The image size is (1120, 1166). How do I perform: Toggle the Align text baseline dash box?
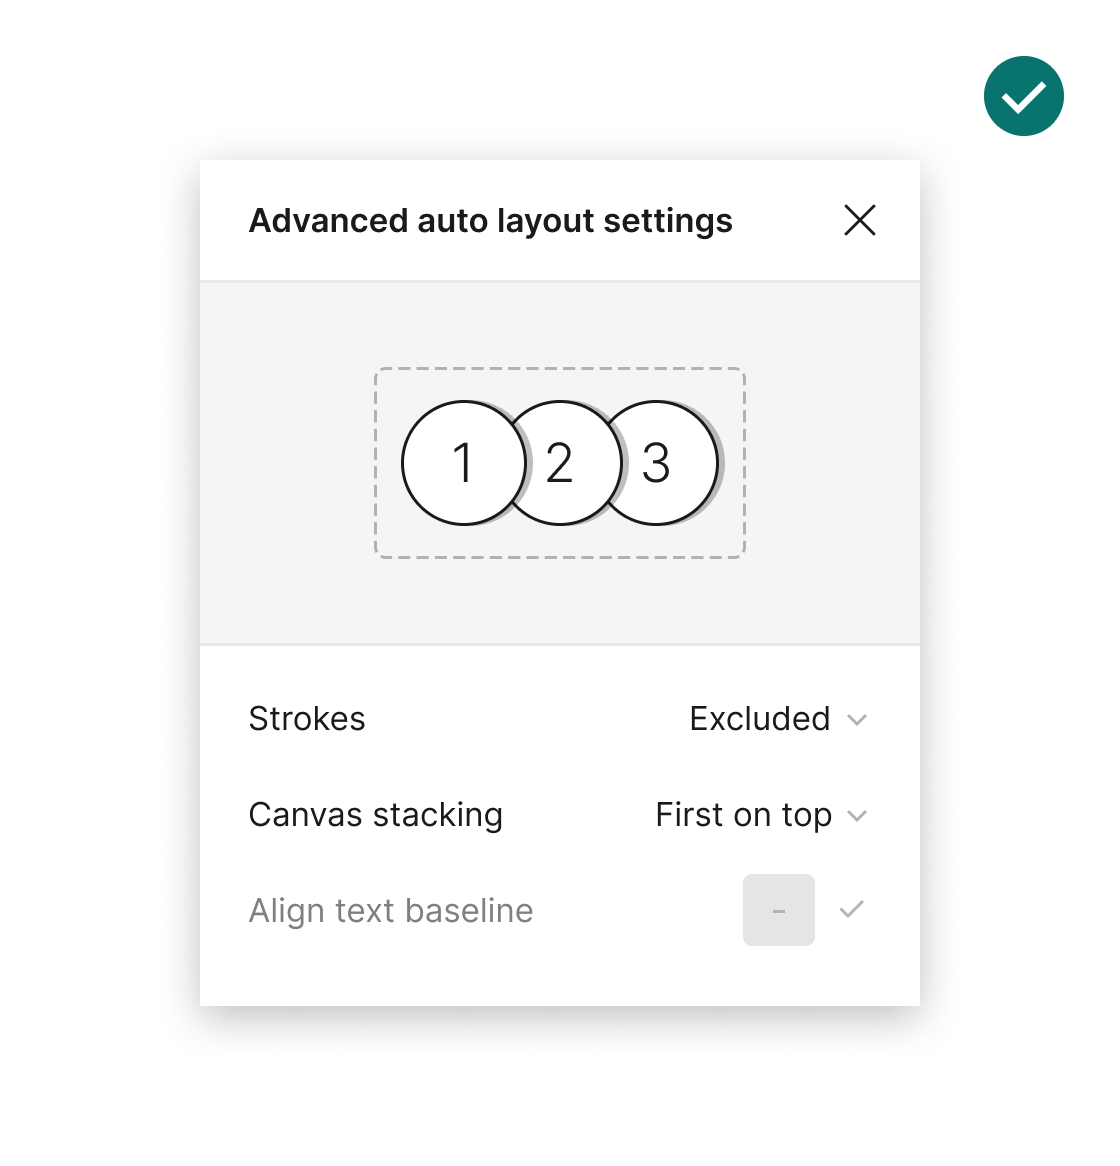point(778,910)
